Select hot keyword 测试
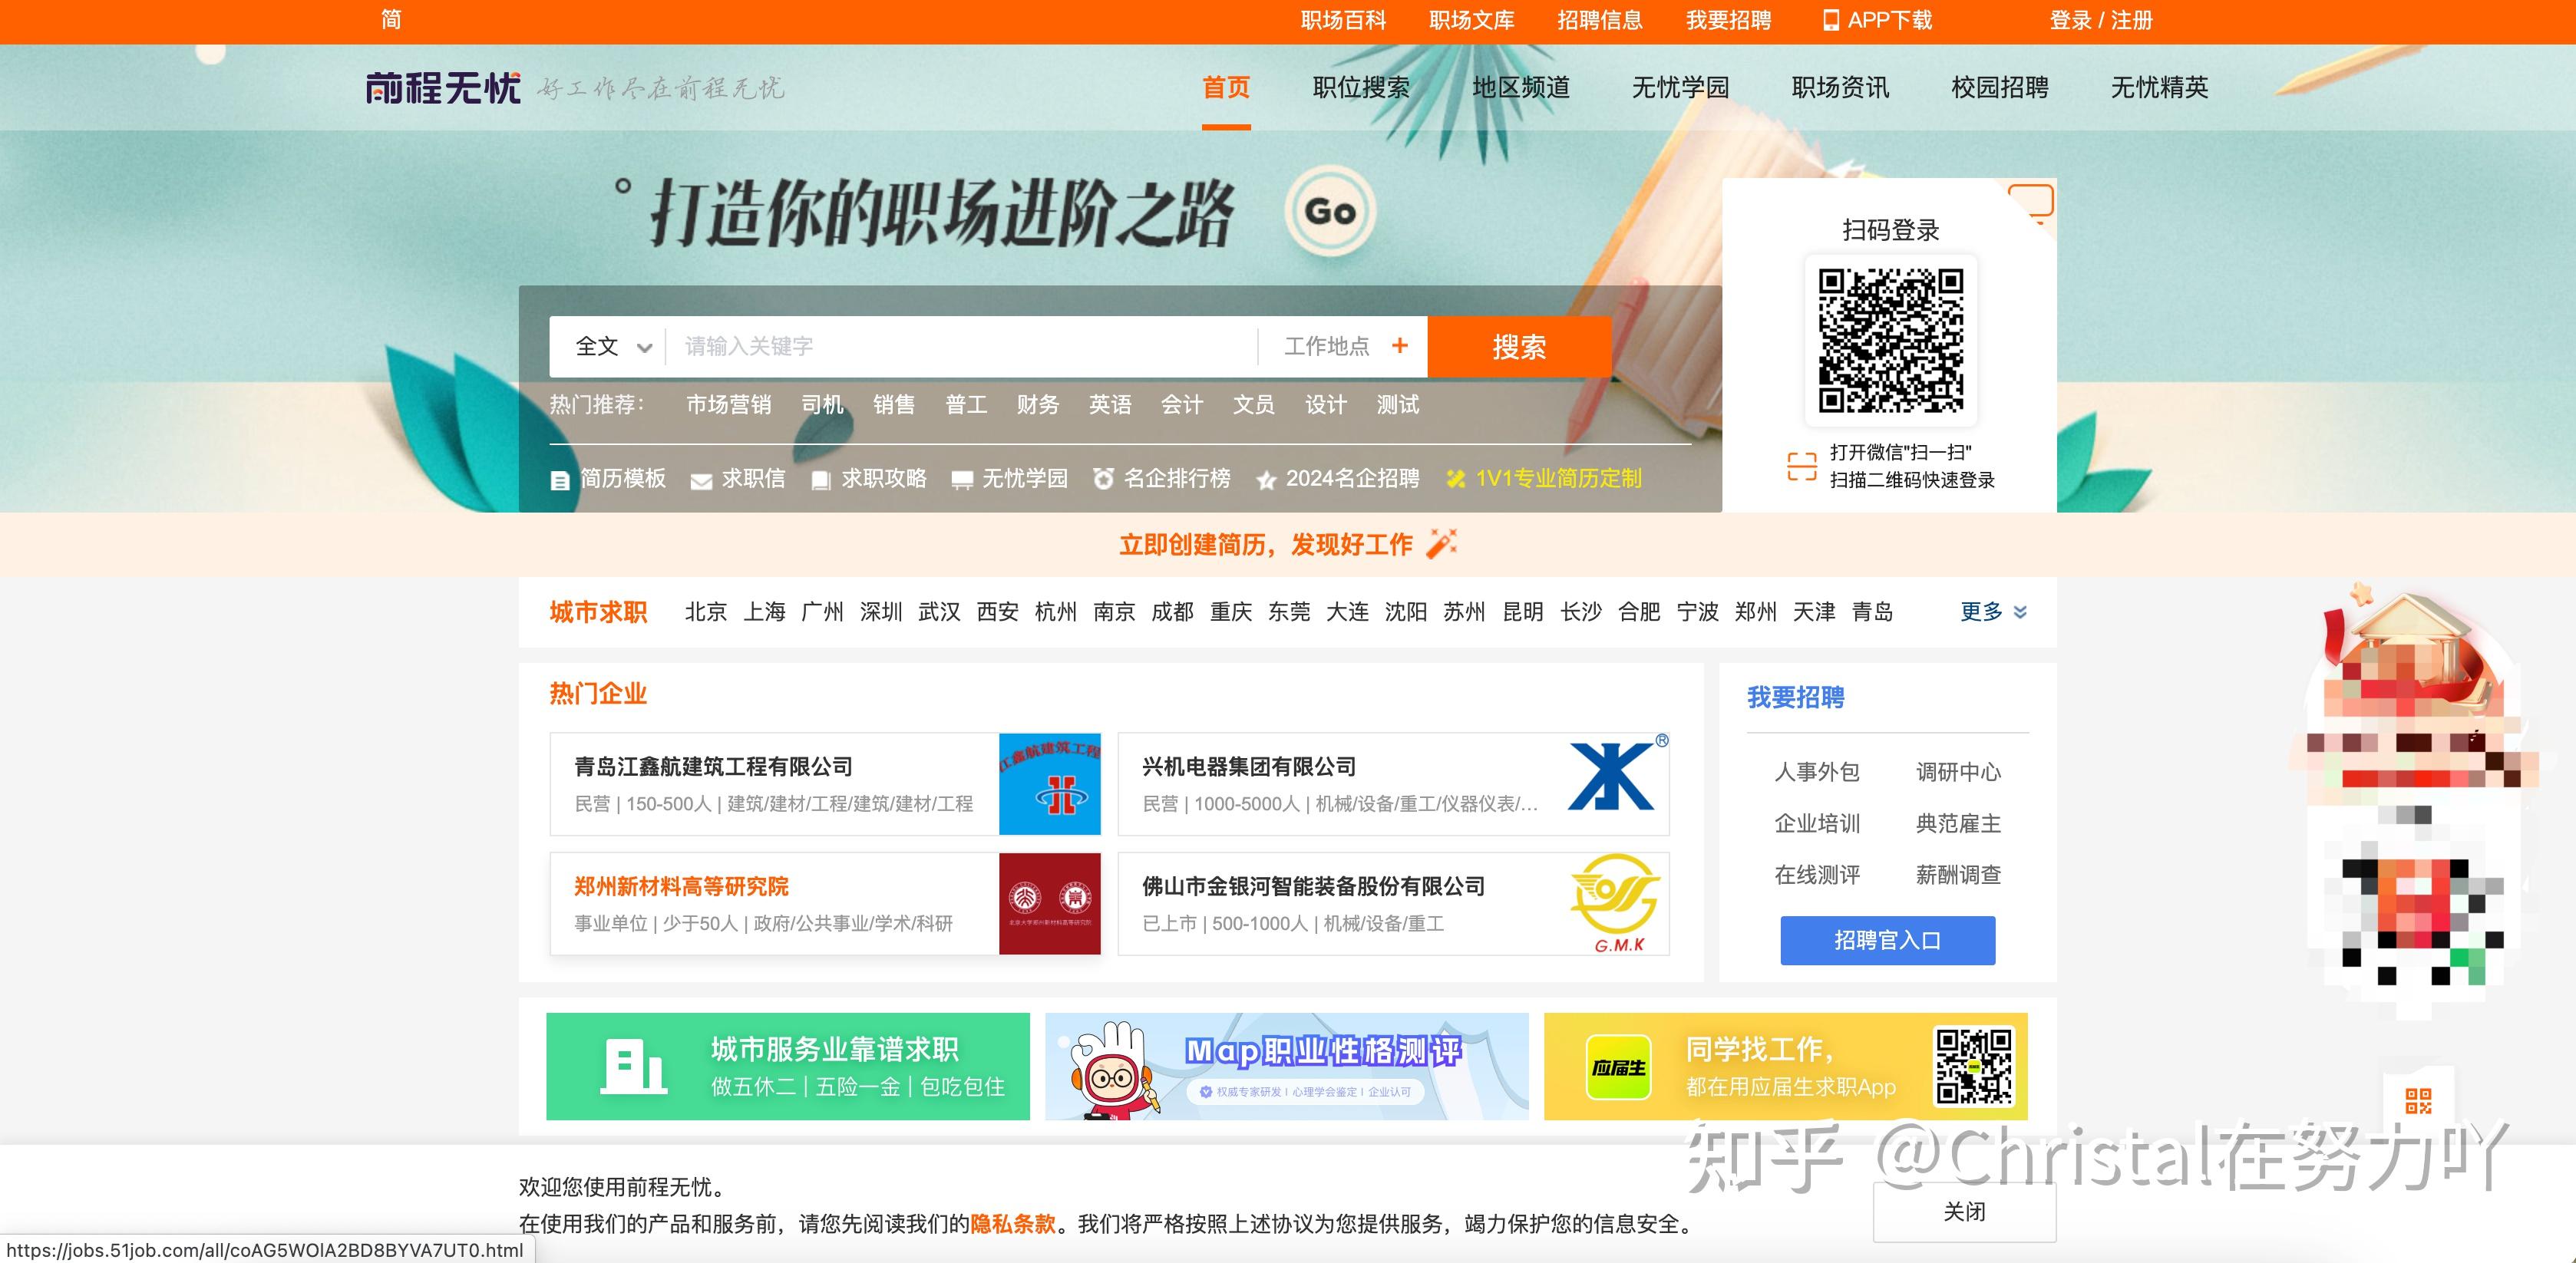 (x=1397, y=404)
